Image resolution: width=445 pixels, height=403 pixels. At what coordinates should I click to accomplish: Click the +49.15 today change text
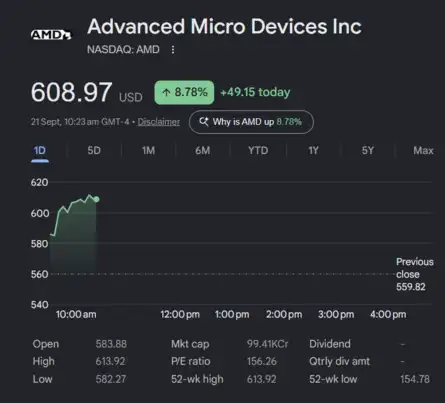[255, 92]
